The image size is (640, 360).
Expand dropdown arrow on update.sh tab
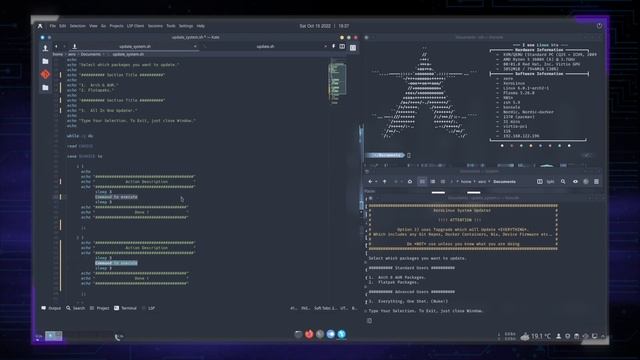(x=325, y=47)
